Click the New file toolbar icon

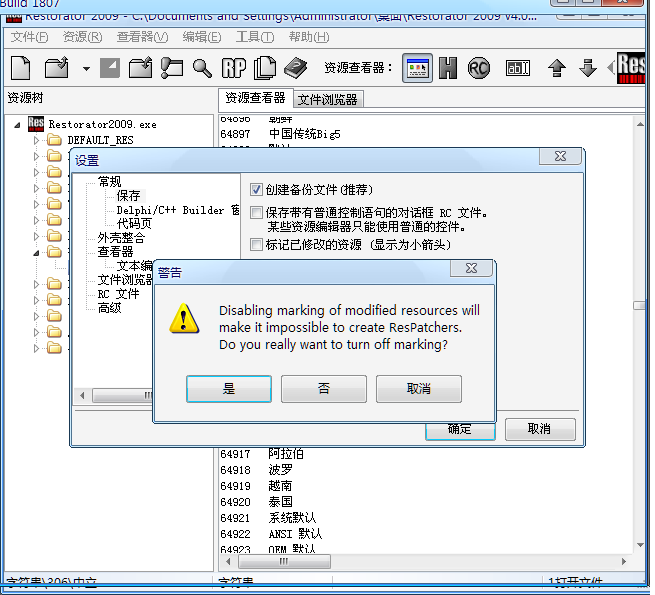point(20,68)
